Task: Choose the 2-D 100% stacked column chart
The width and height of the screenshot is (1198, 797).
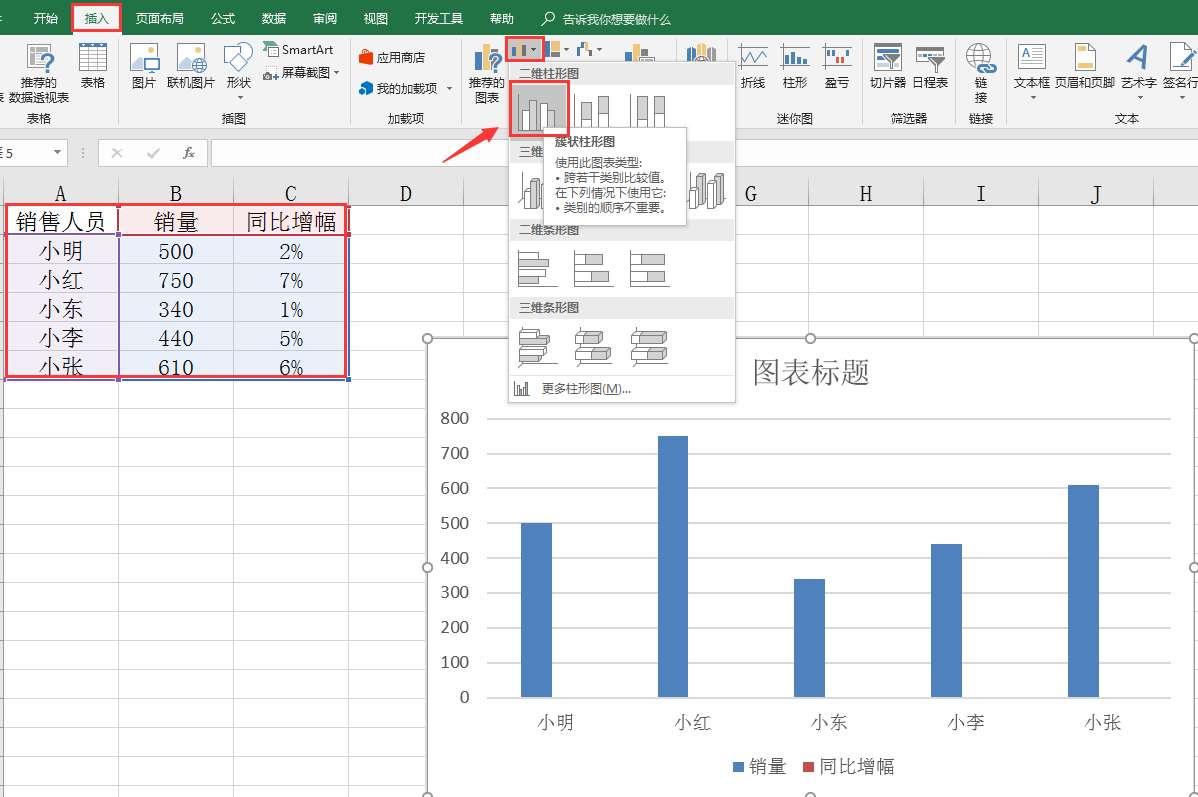Action: [x=649, y=110]
